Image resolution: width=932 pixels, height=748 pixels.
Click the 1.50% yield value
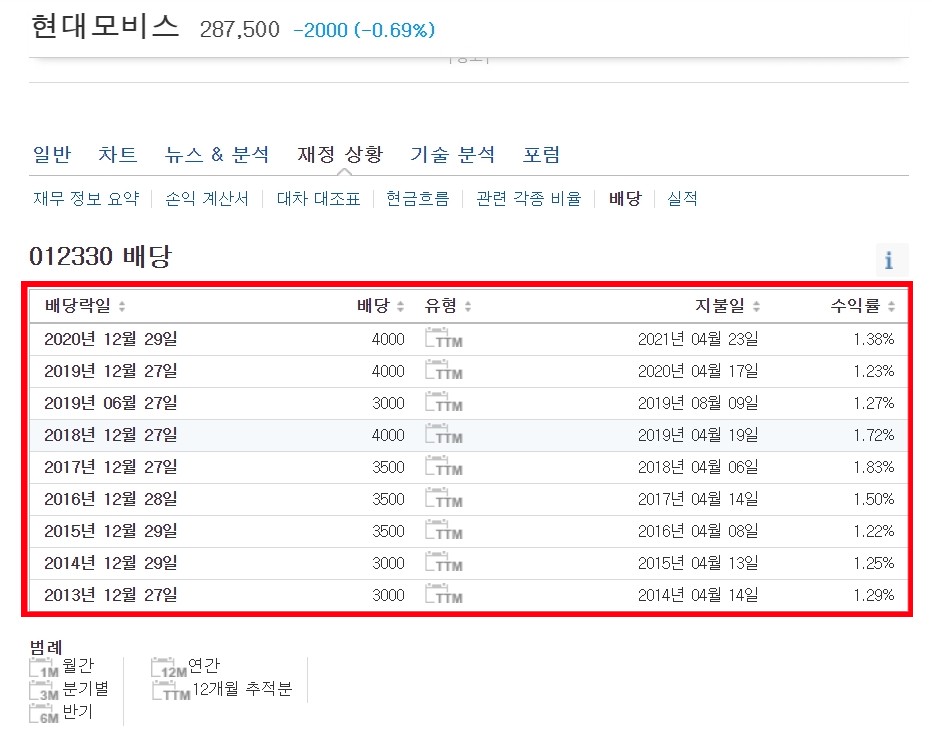(x=874, y=499)
